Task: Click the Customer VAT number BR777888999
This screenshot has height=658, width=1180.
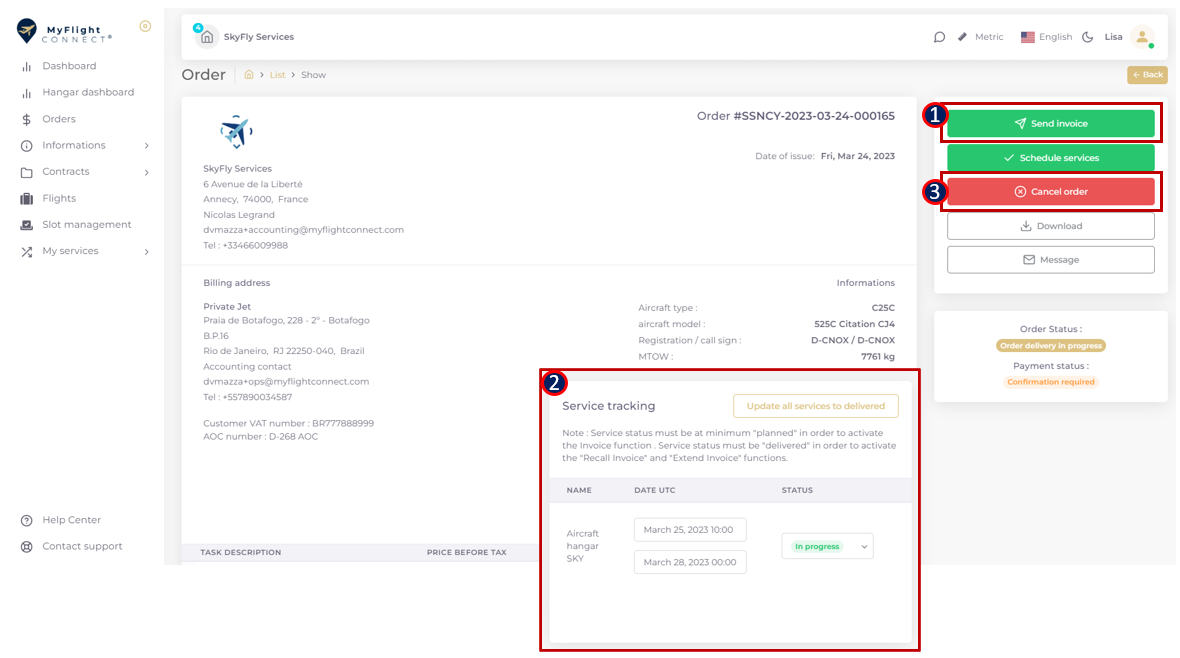Action: coord(288,423)
